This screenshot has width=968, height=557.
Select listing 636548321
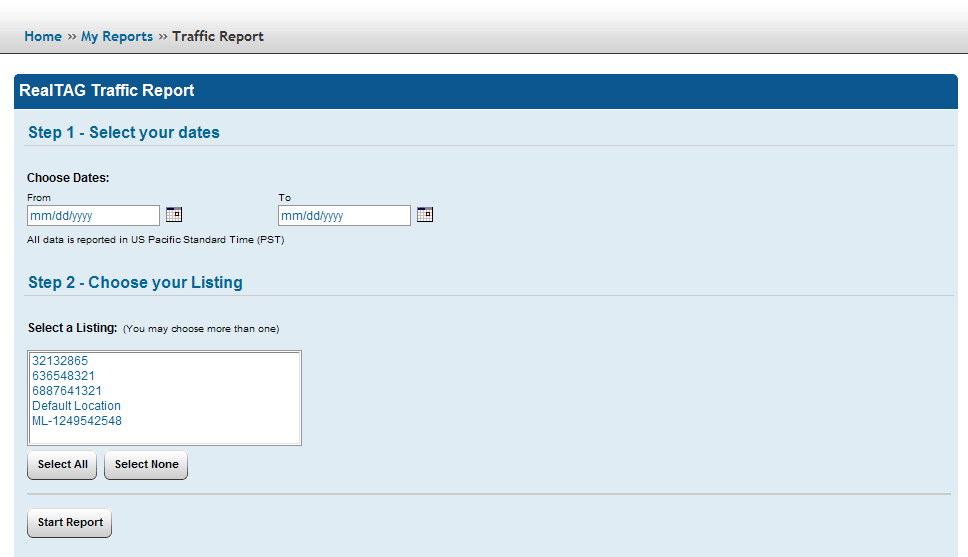[x=164, y=376]
